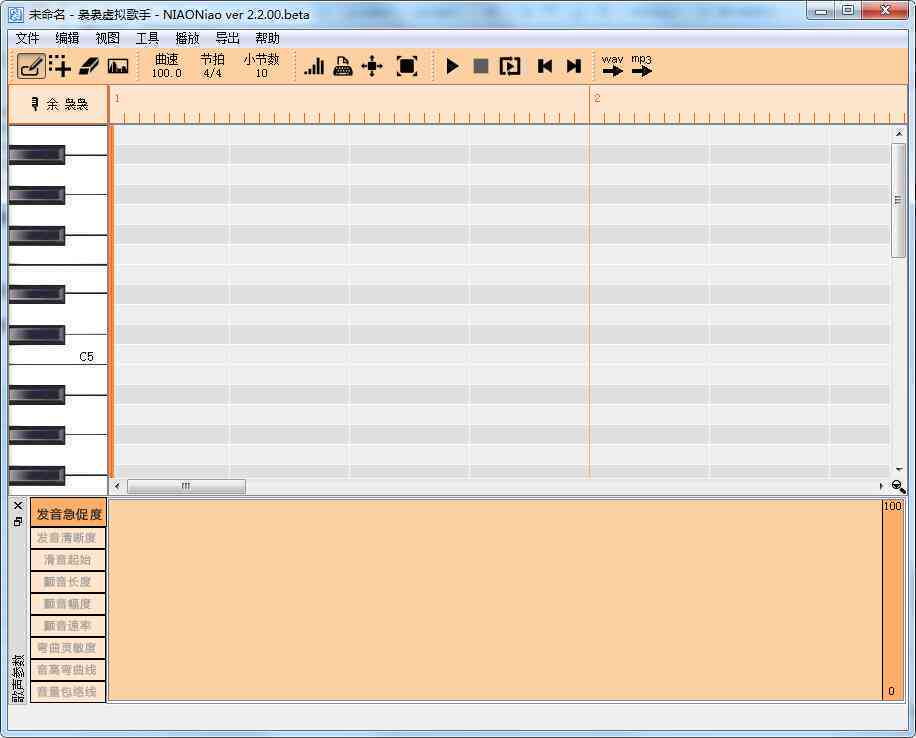Click the four-arrow move icon

click(x=372, y=66)
